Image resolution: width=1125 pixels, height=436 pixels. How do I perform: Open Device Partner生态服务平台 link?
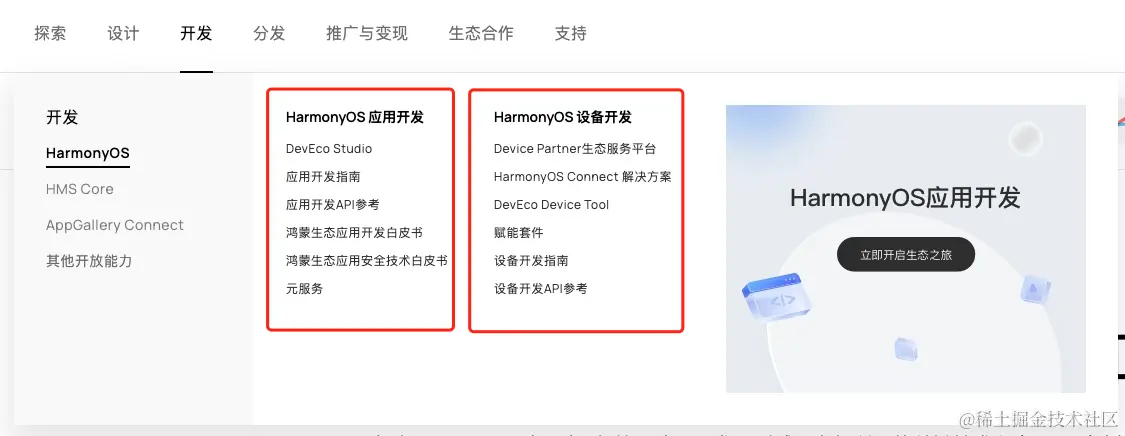coord(575,149)
